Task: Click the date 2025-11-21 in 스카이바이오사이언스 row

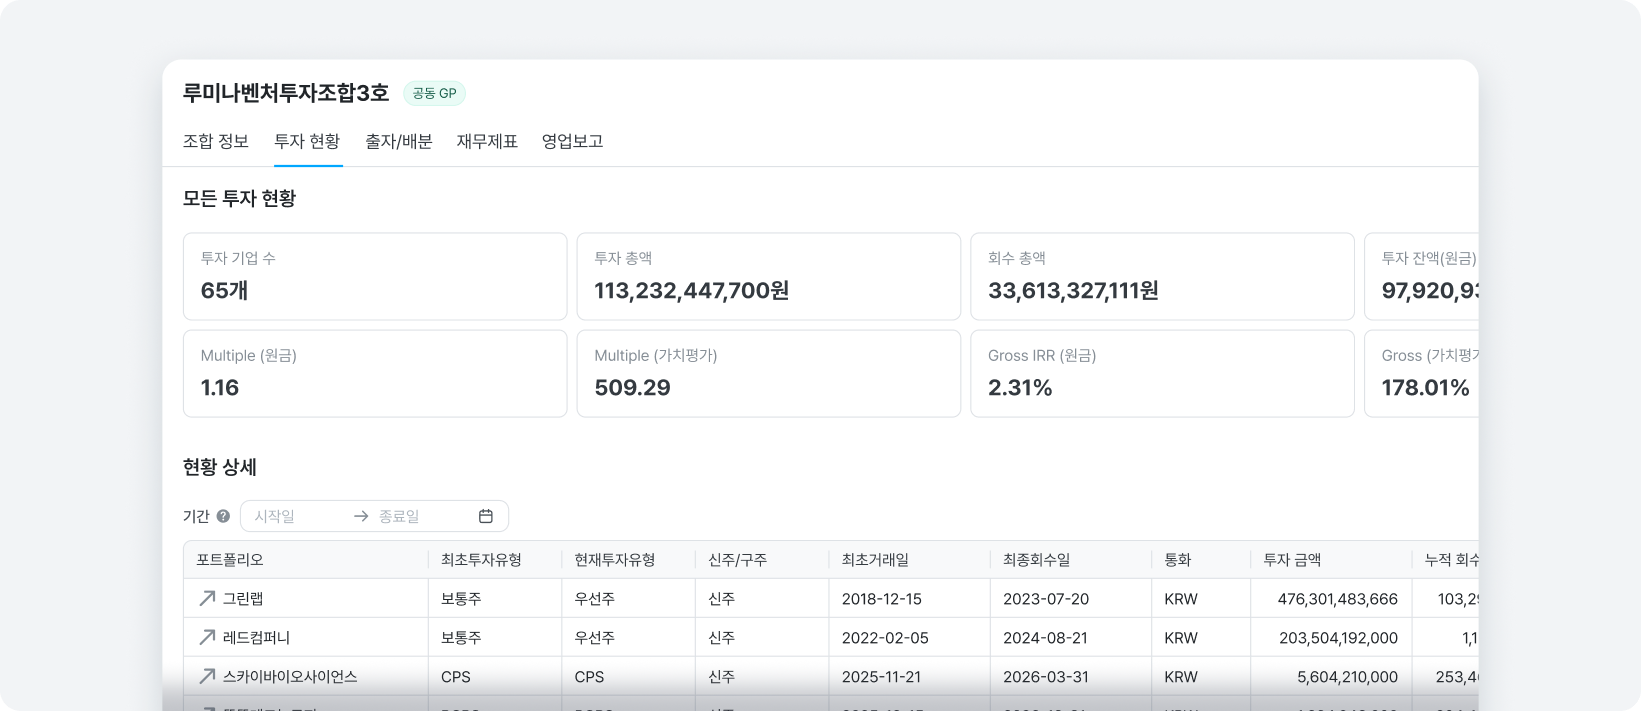Action: [x=882, y=677]
